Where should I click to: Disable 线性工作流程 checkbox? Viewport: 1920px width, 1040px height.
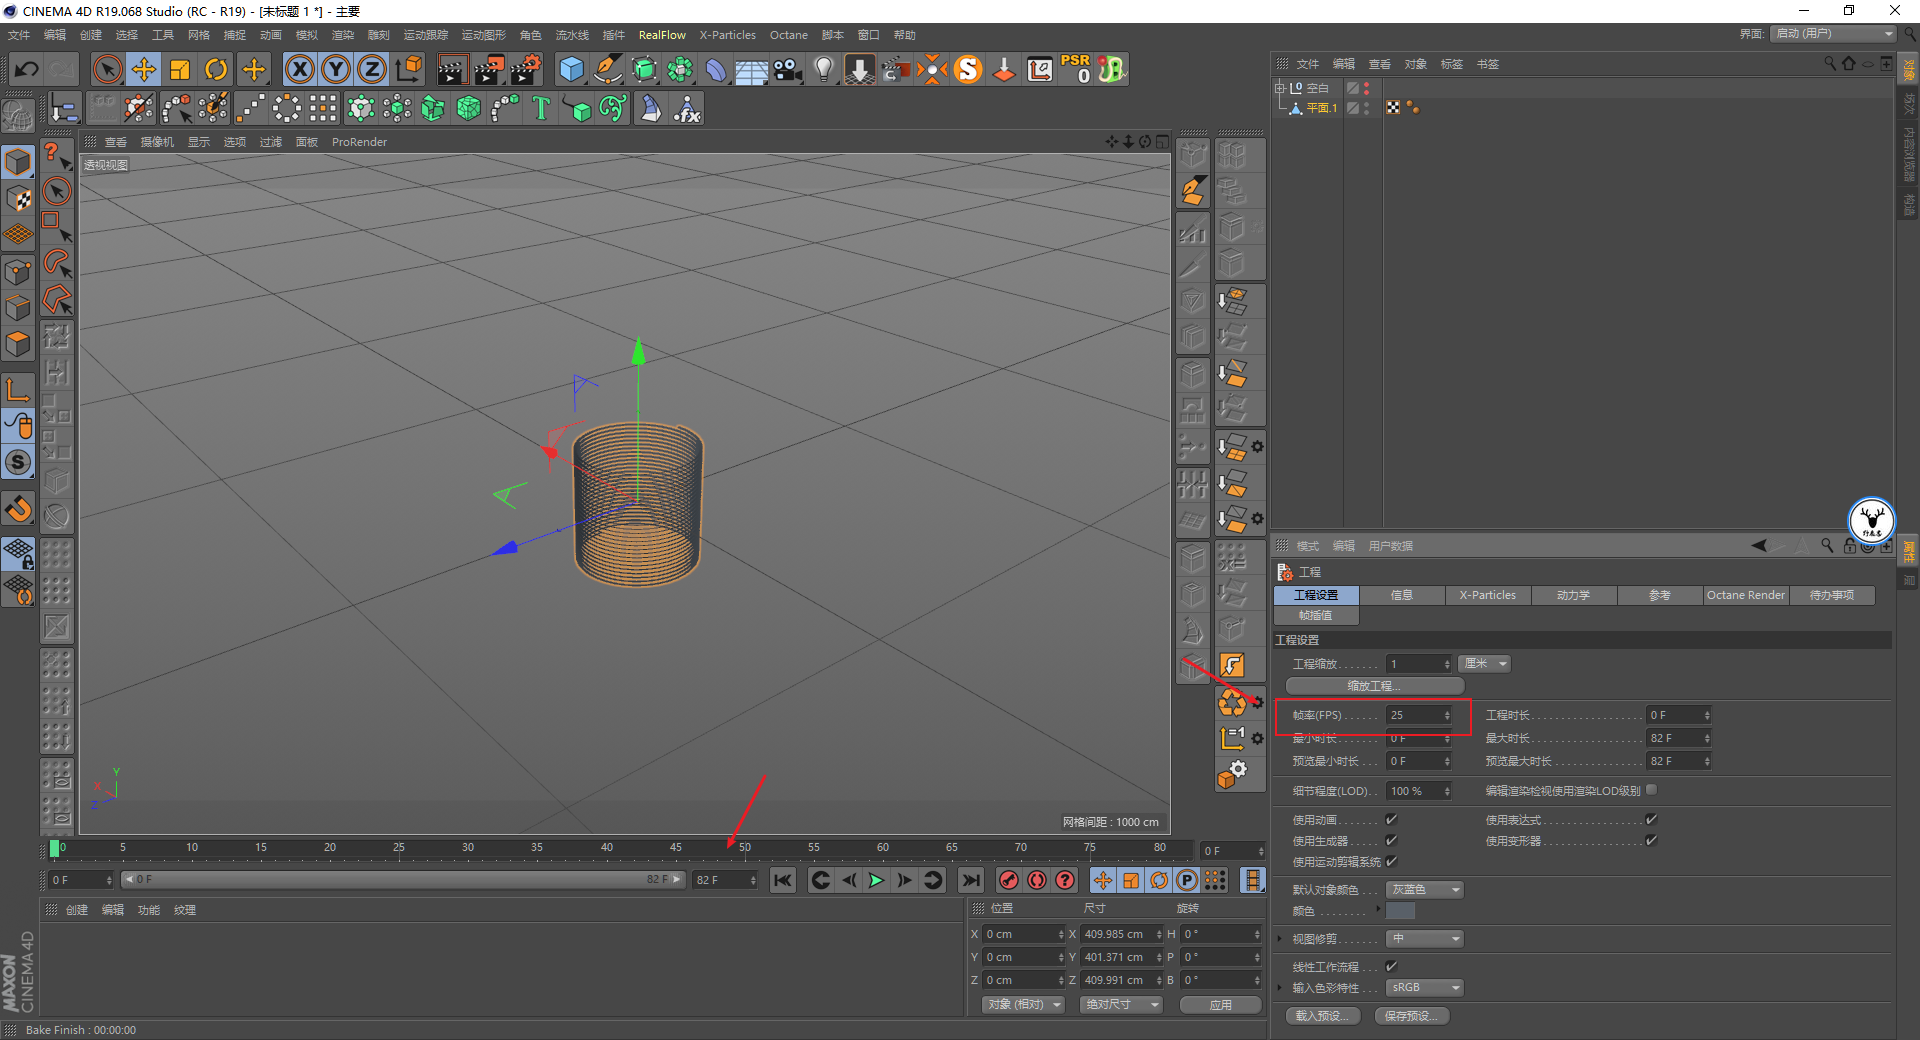click(1391, 967)
